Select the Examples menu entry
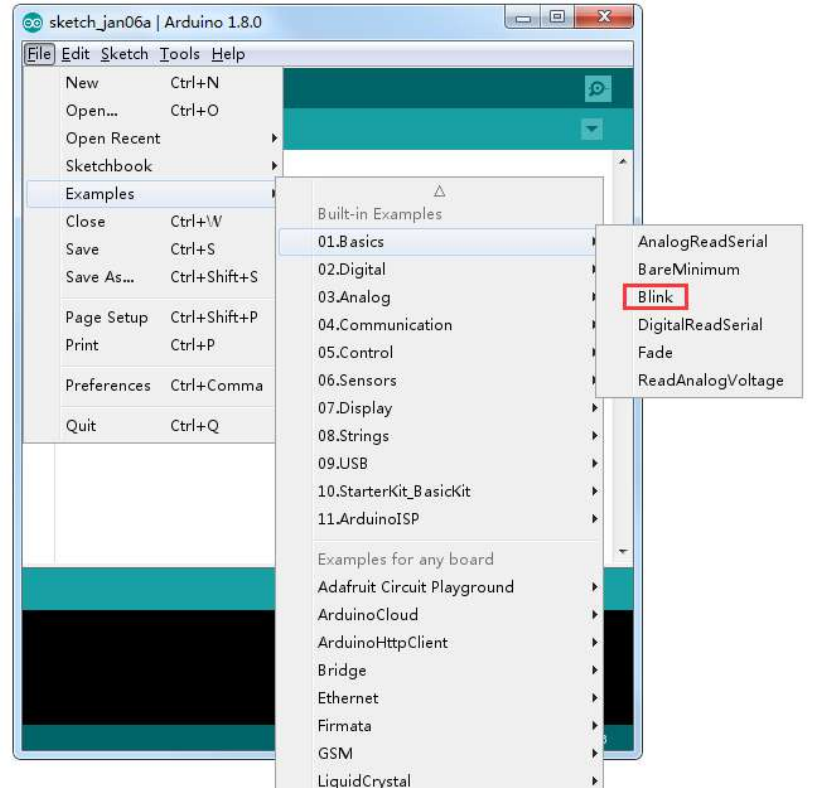 (x=151, y=194)
